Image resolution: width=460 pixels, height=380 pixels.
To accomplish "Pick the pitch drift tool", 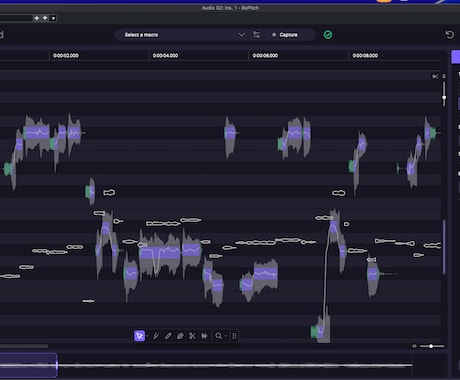I will tap(156, 336).
